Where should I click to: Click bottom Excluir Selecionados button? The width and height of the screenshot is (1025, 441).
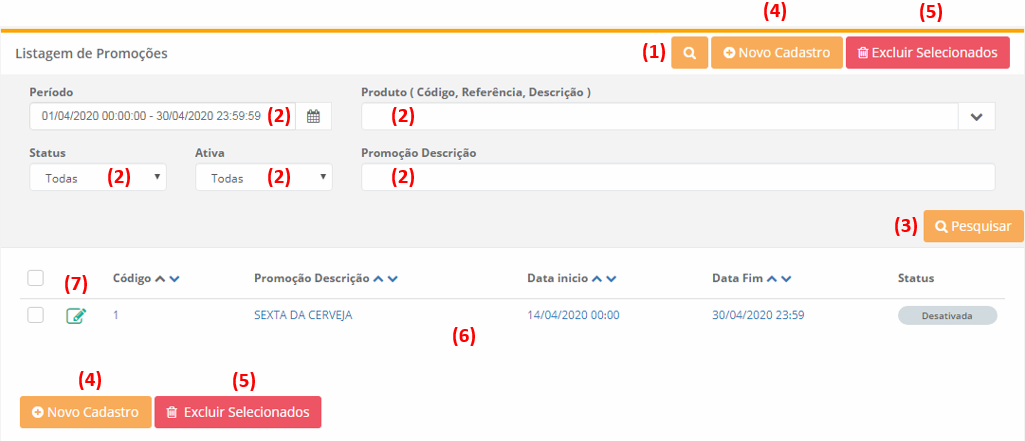(238, 412)
